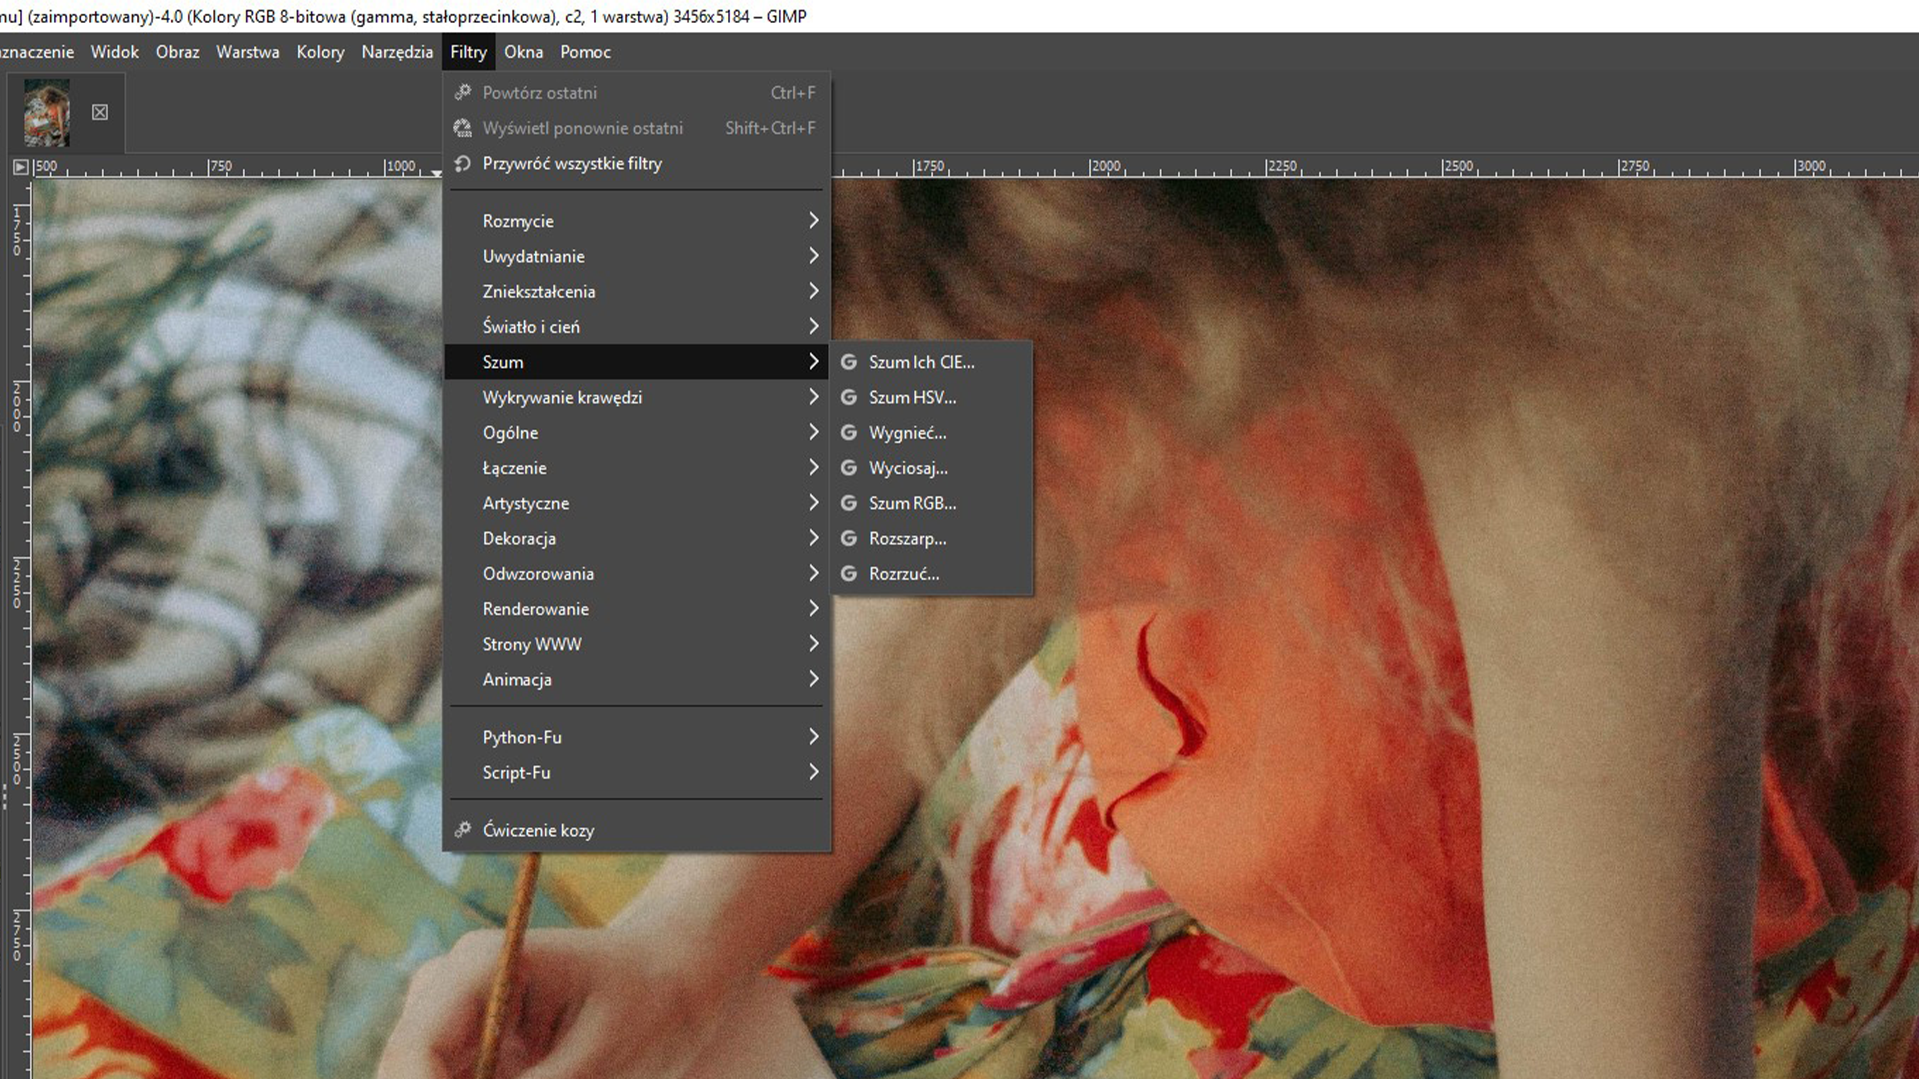Screen dimensions: 1919x1079
Task: Click the GEGL icon beside Szum RGB
Action: 849,503
